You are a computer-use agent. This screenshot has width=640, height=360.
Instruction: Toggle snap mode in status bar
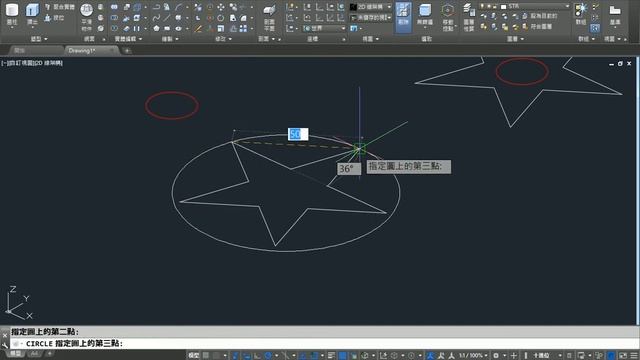[216, 356]
